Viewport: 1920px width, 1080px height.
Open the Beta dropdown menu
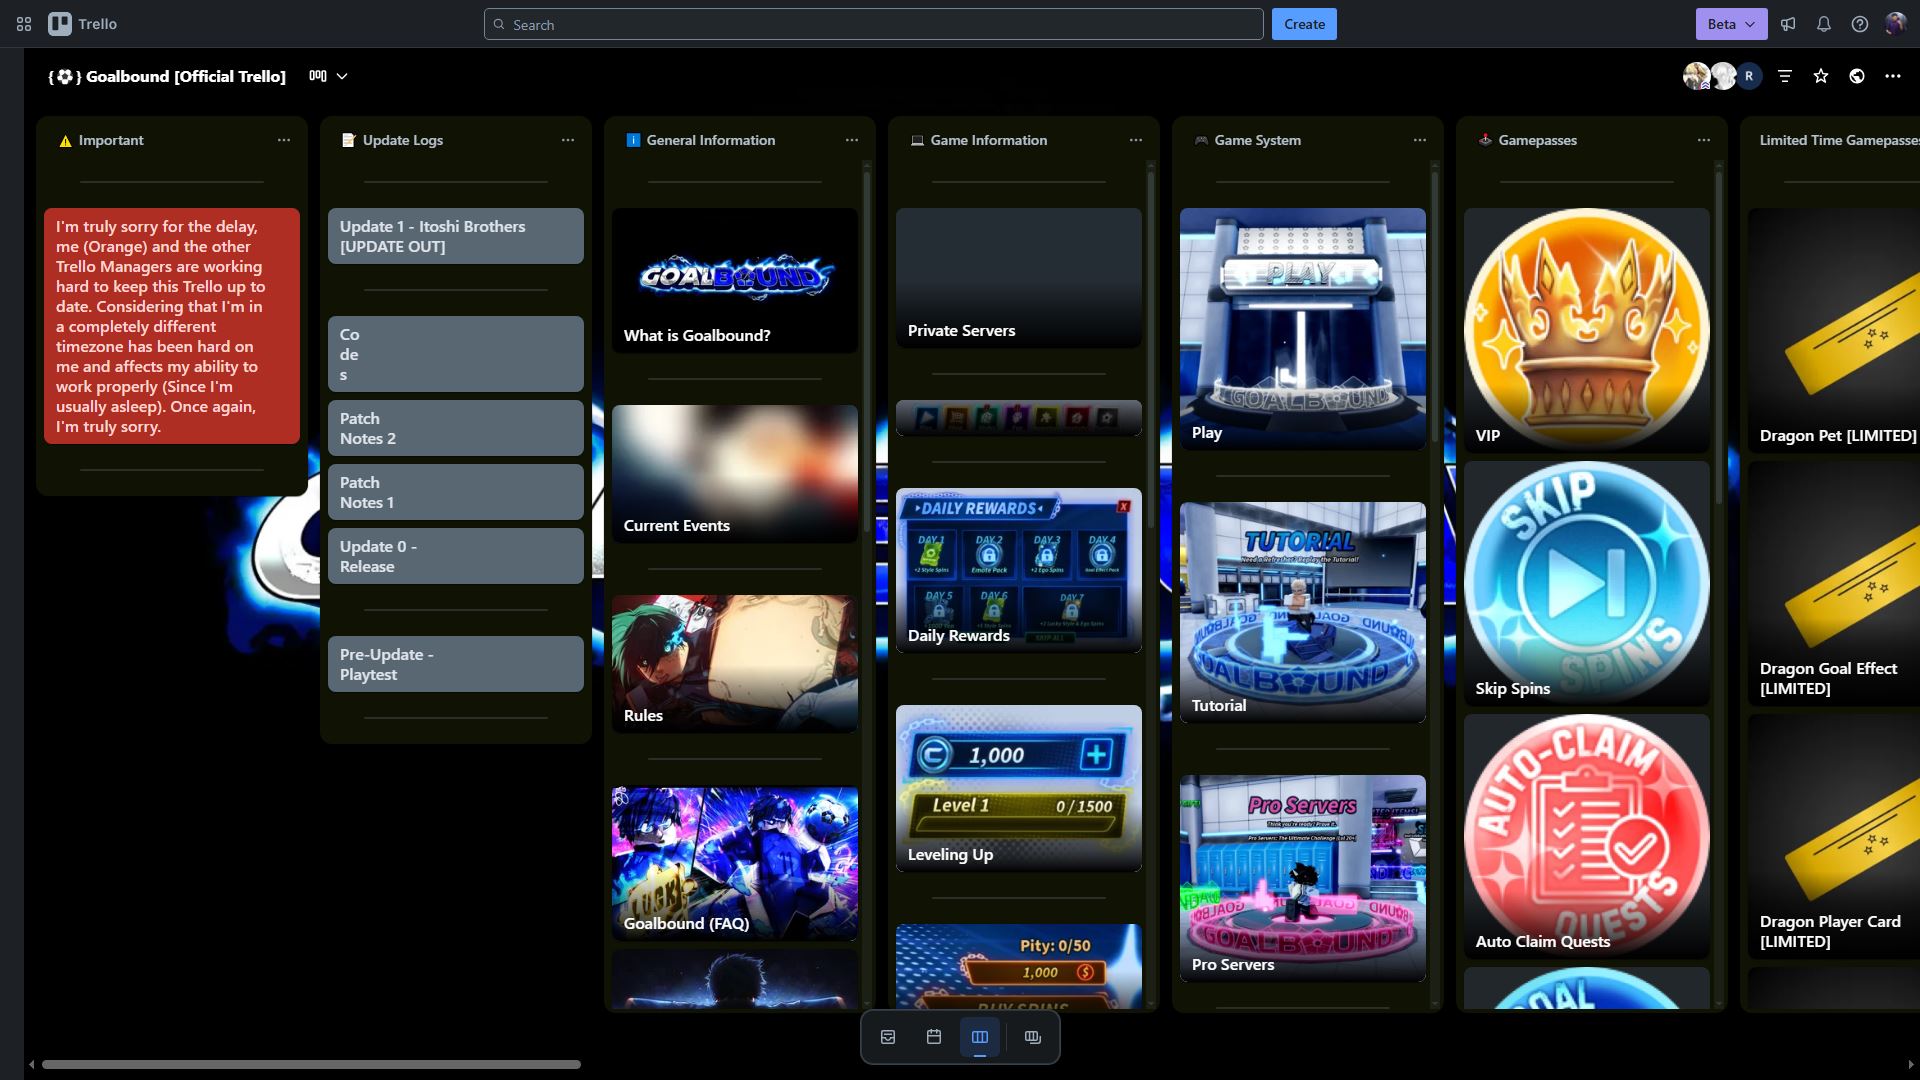pyautogui.click(x=1731, y=24)
